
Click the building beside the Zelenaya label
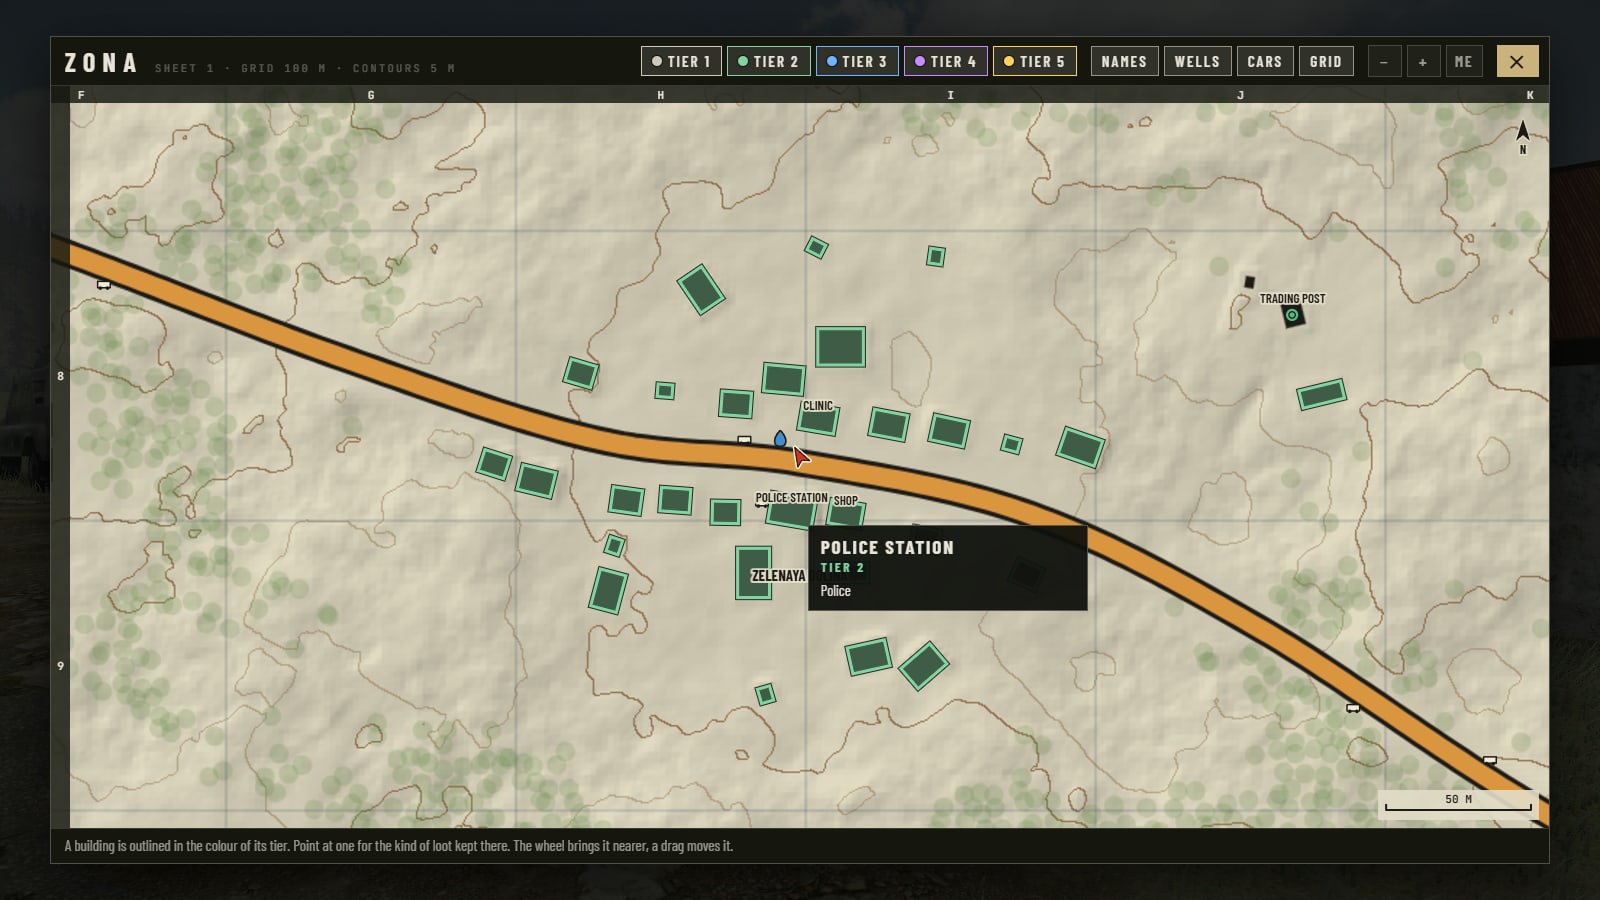(x=753, y=573)
